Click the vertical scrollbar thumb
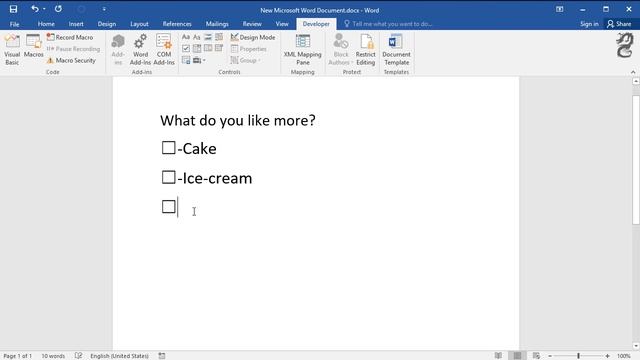The width and height of the screenshot is (640, 360). pos(636,160)
